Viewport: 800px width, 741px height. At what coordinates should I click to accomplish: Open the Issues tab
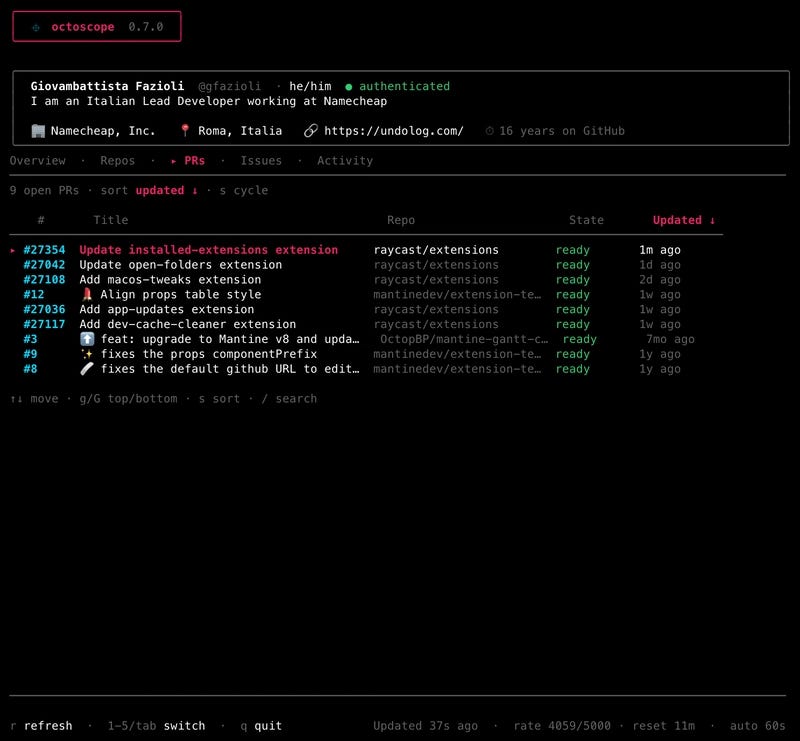[261, 161]
